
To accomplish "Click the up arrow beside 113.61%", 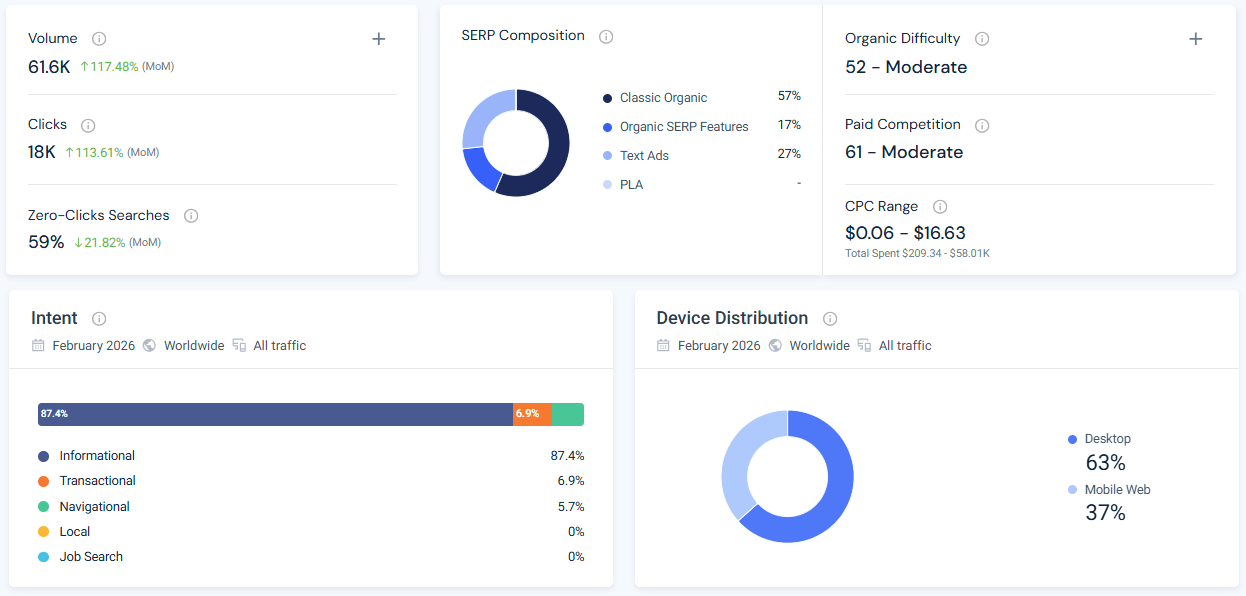I will click(x=69, y=153).
